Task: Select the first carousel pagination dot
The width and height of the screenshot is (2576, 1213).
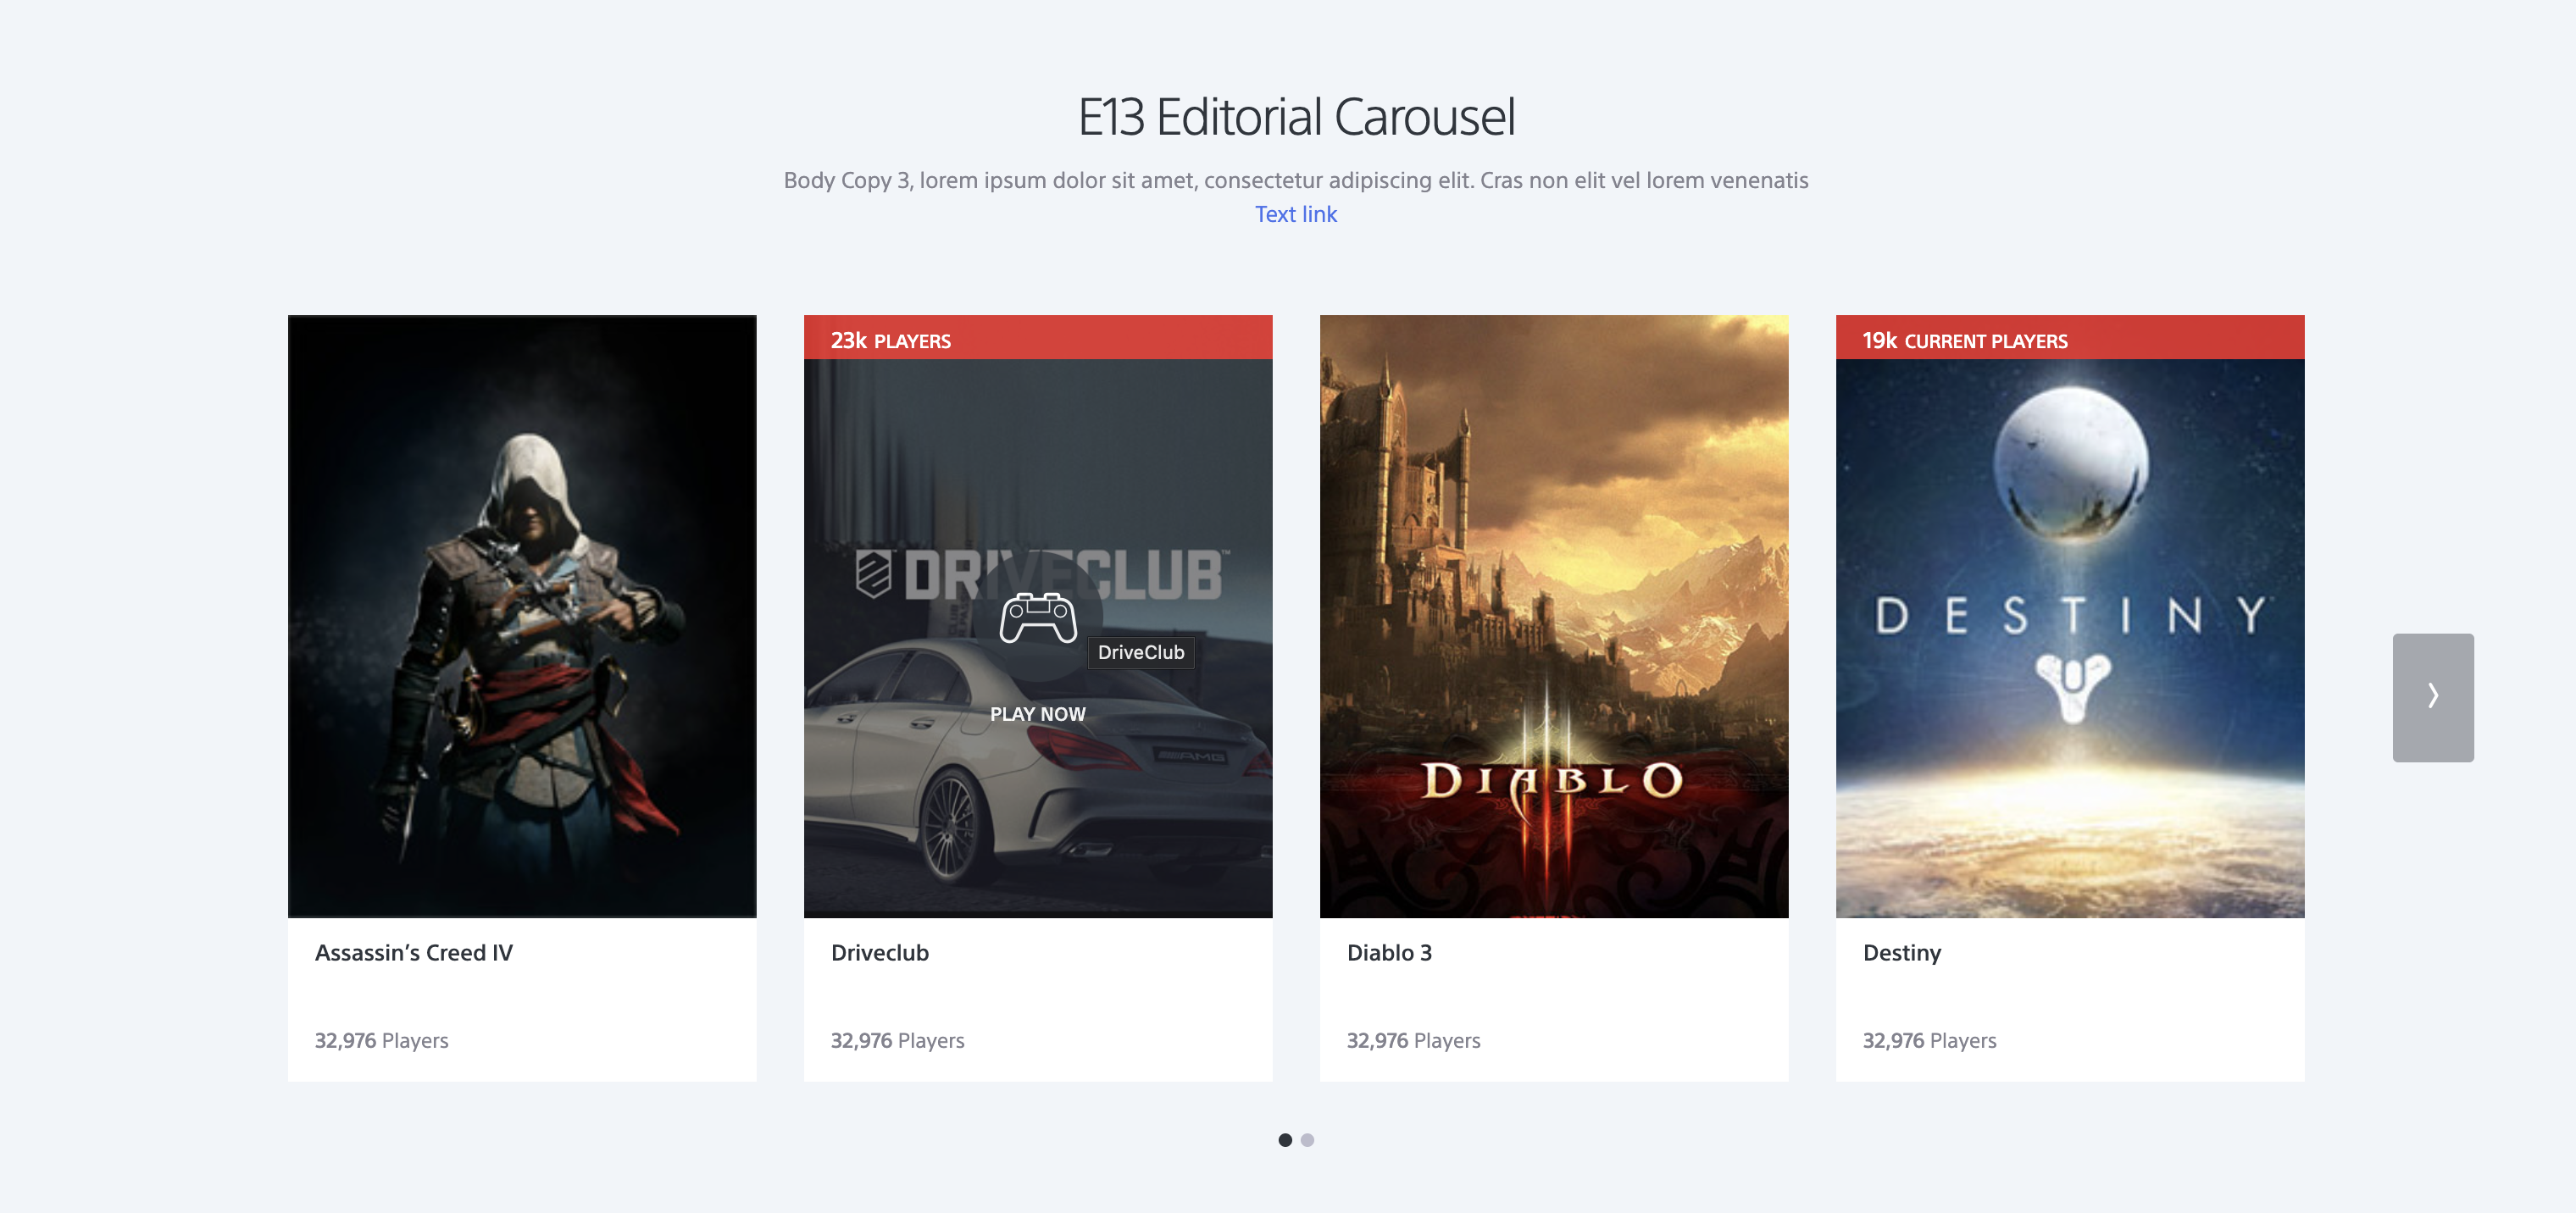Action: click(1285, 1140)
